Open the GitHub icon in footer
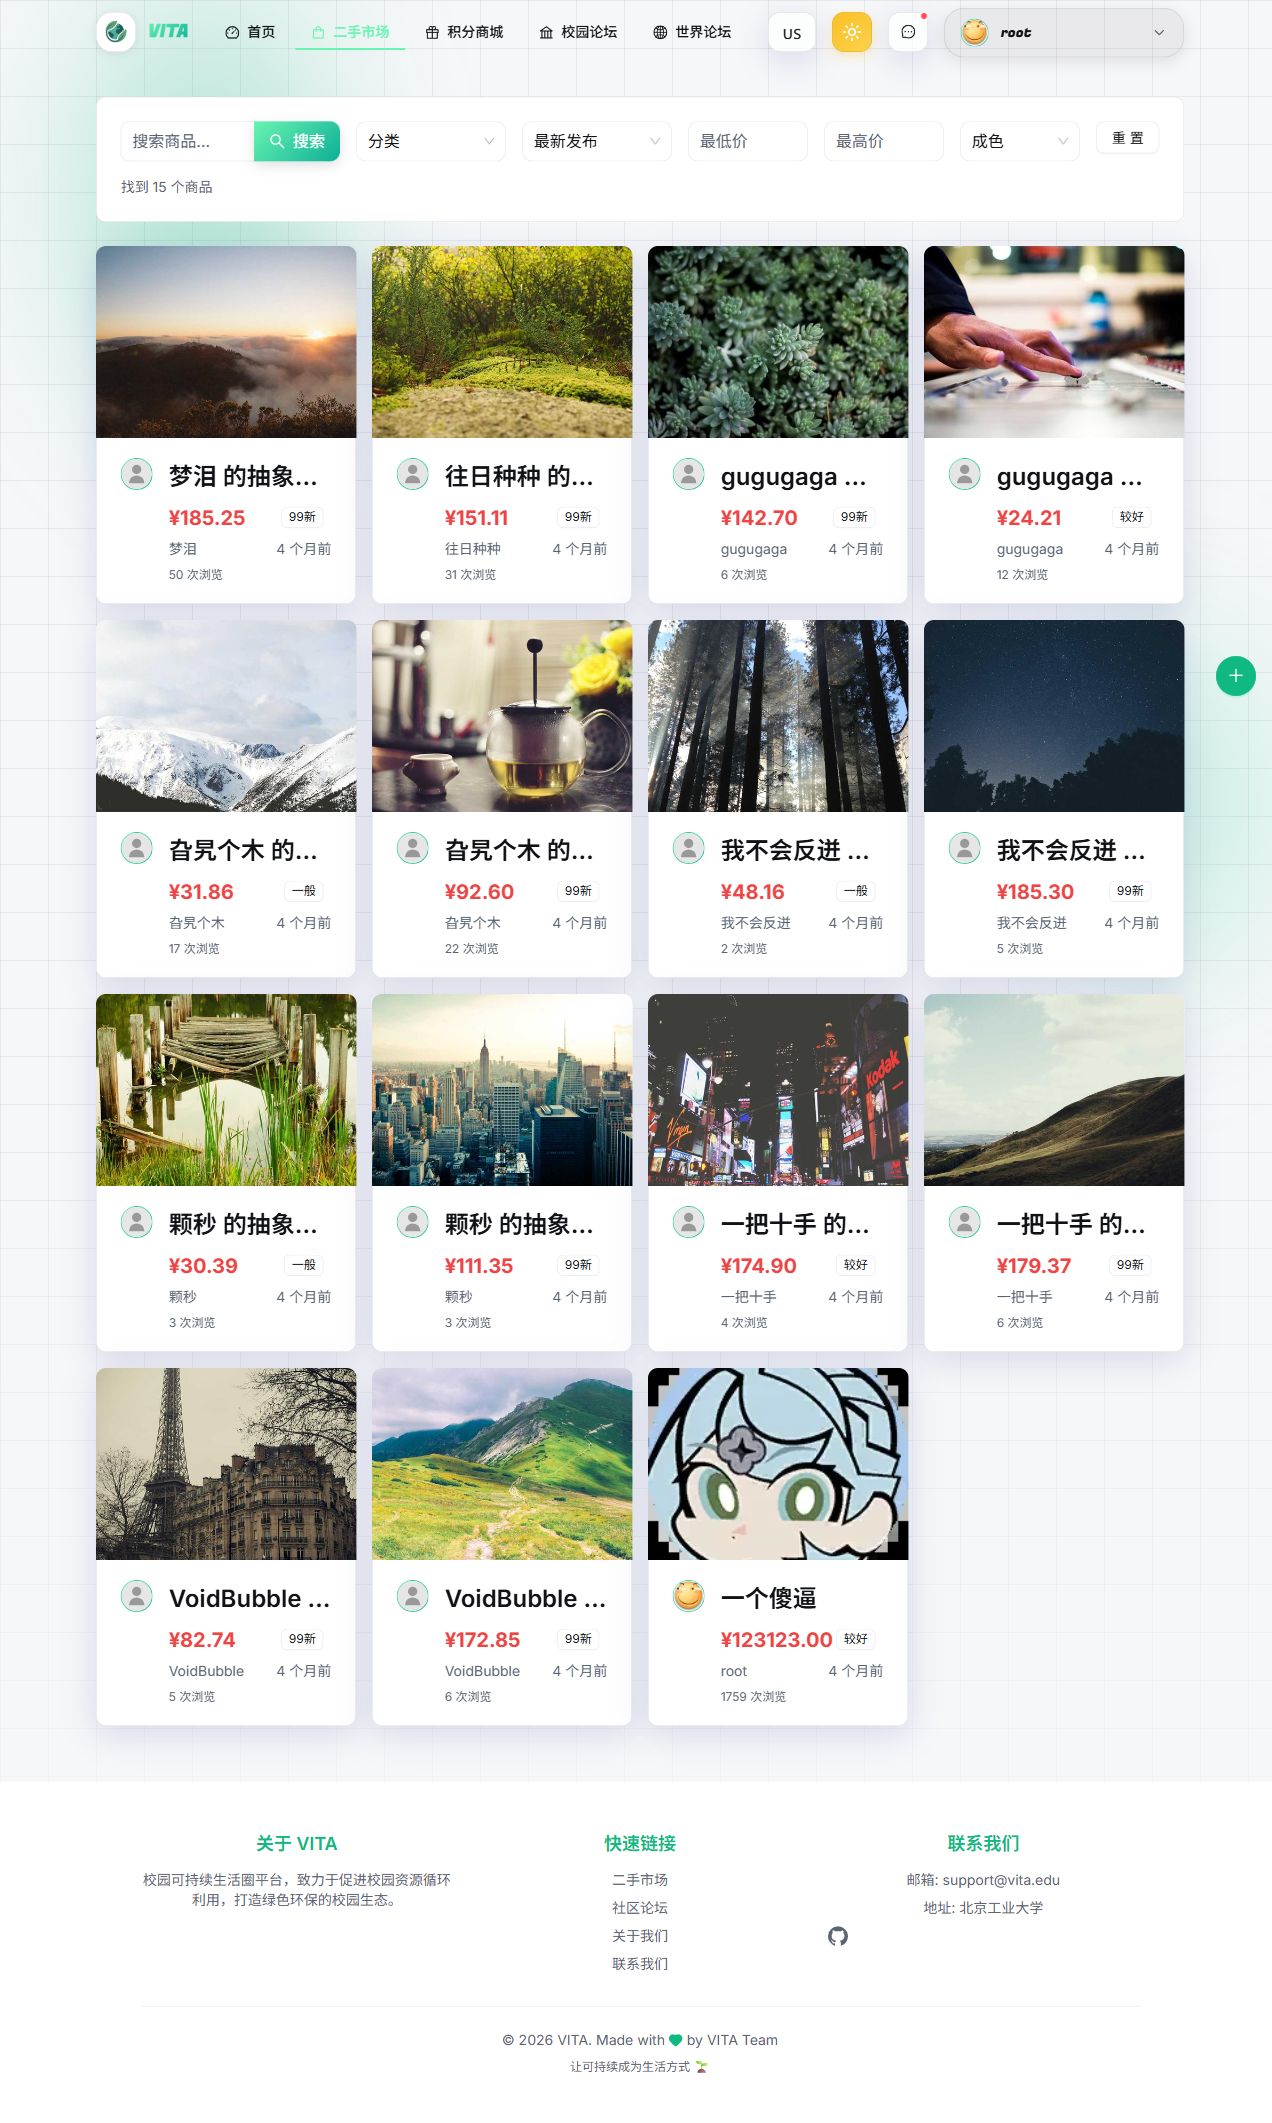Viewport: 1272px width, 2123px height. 838,1936
